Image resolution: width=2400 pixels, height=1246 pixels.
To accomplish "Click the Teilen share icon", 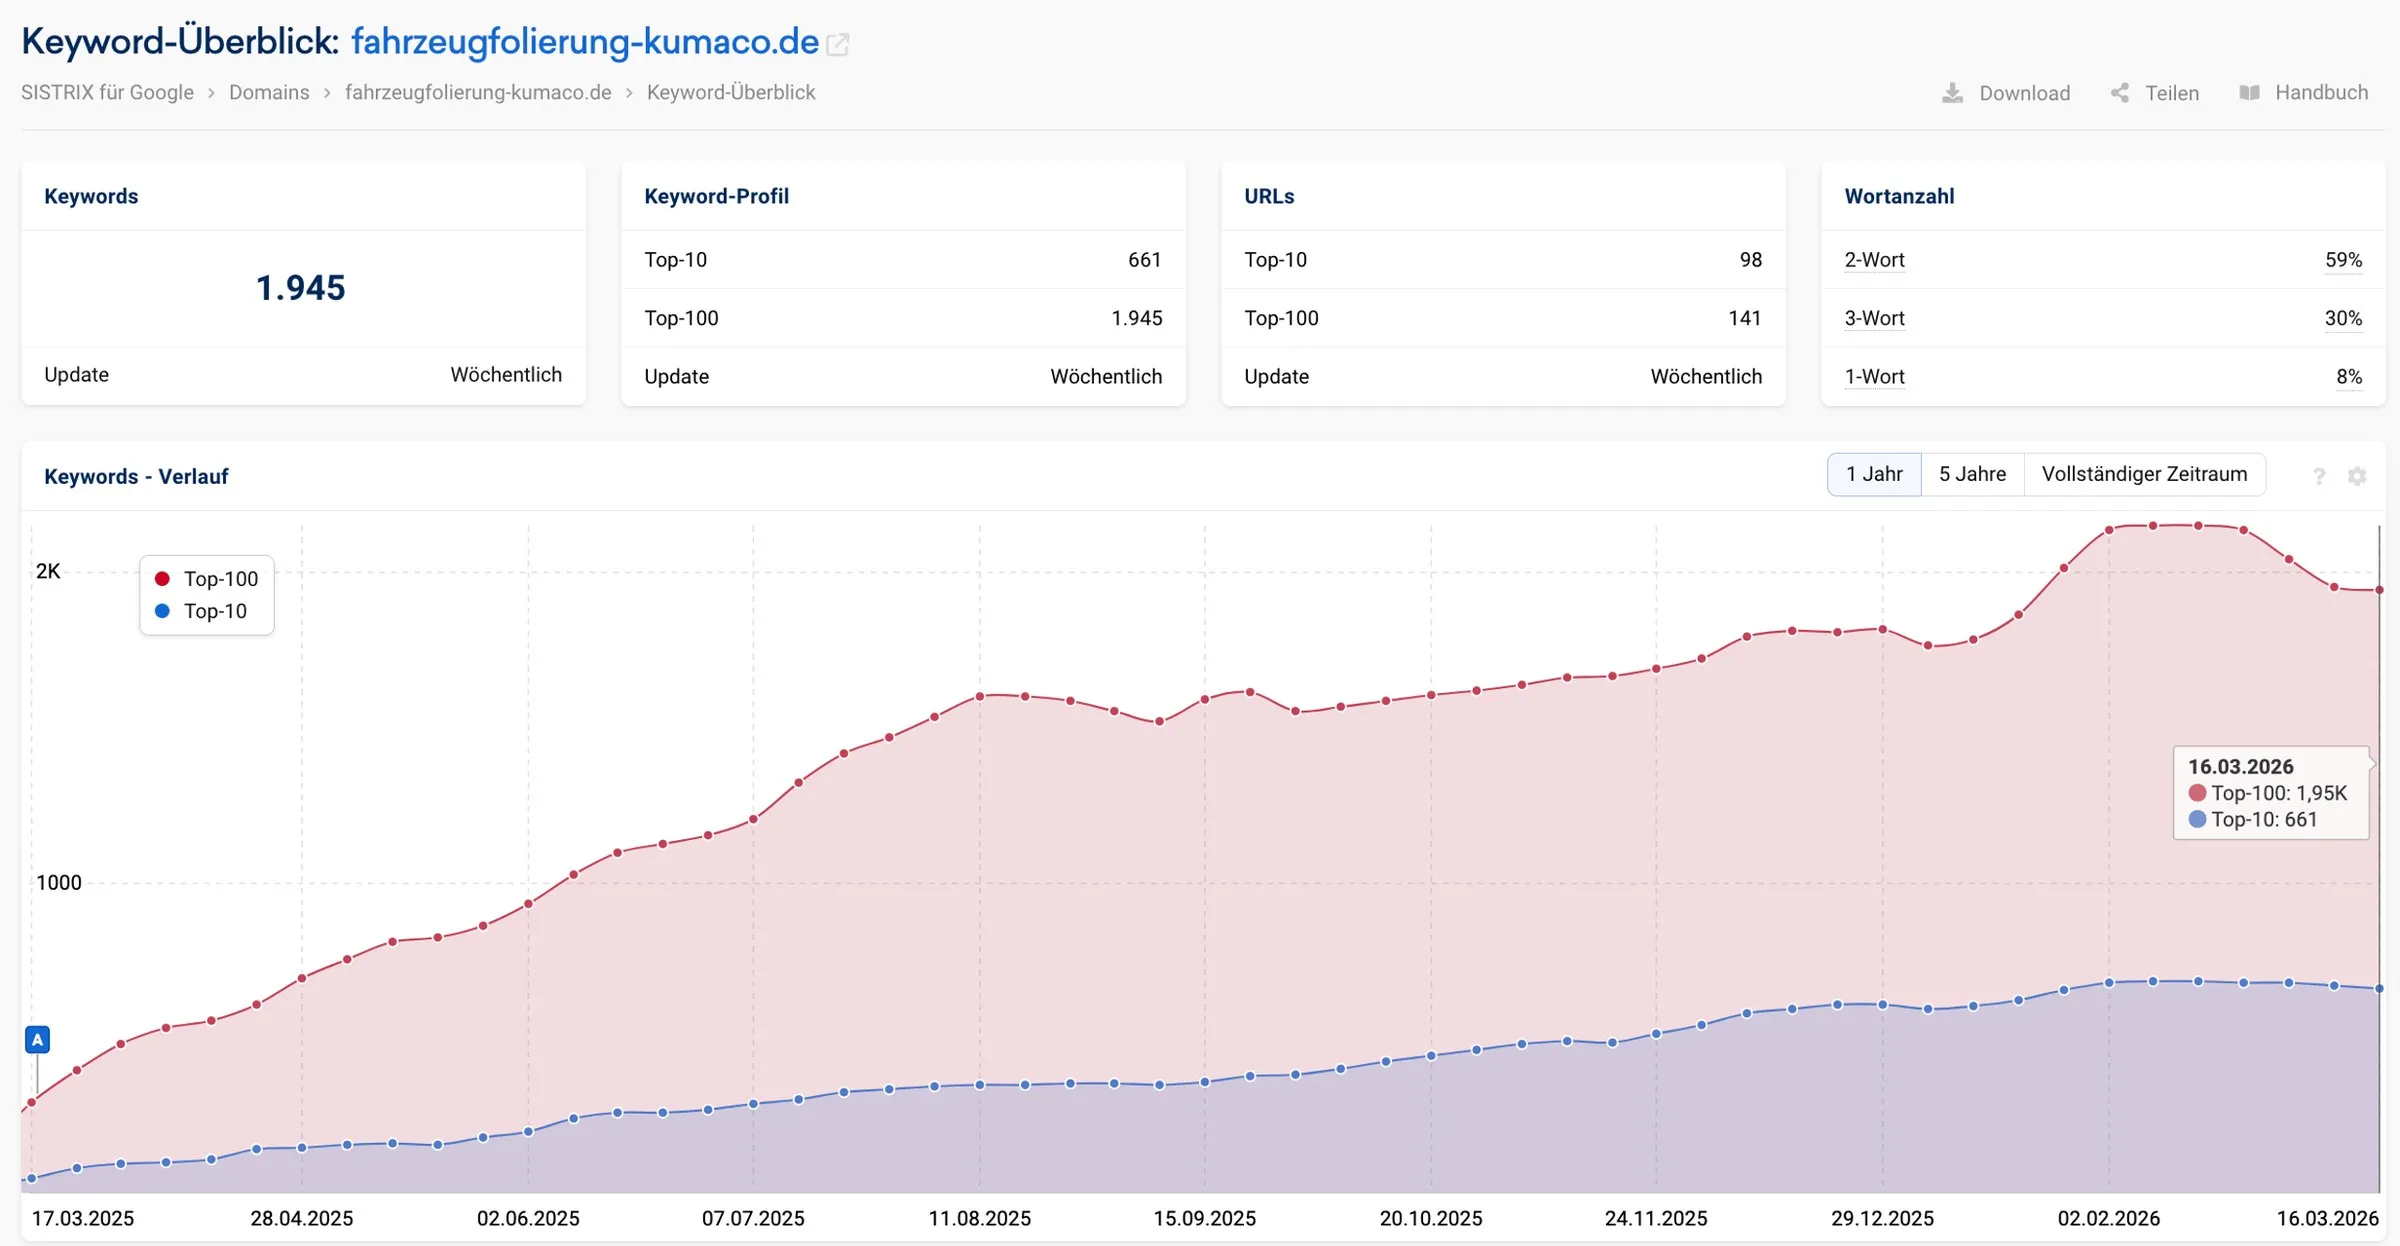I will click(2120, 93).
